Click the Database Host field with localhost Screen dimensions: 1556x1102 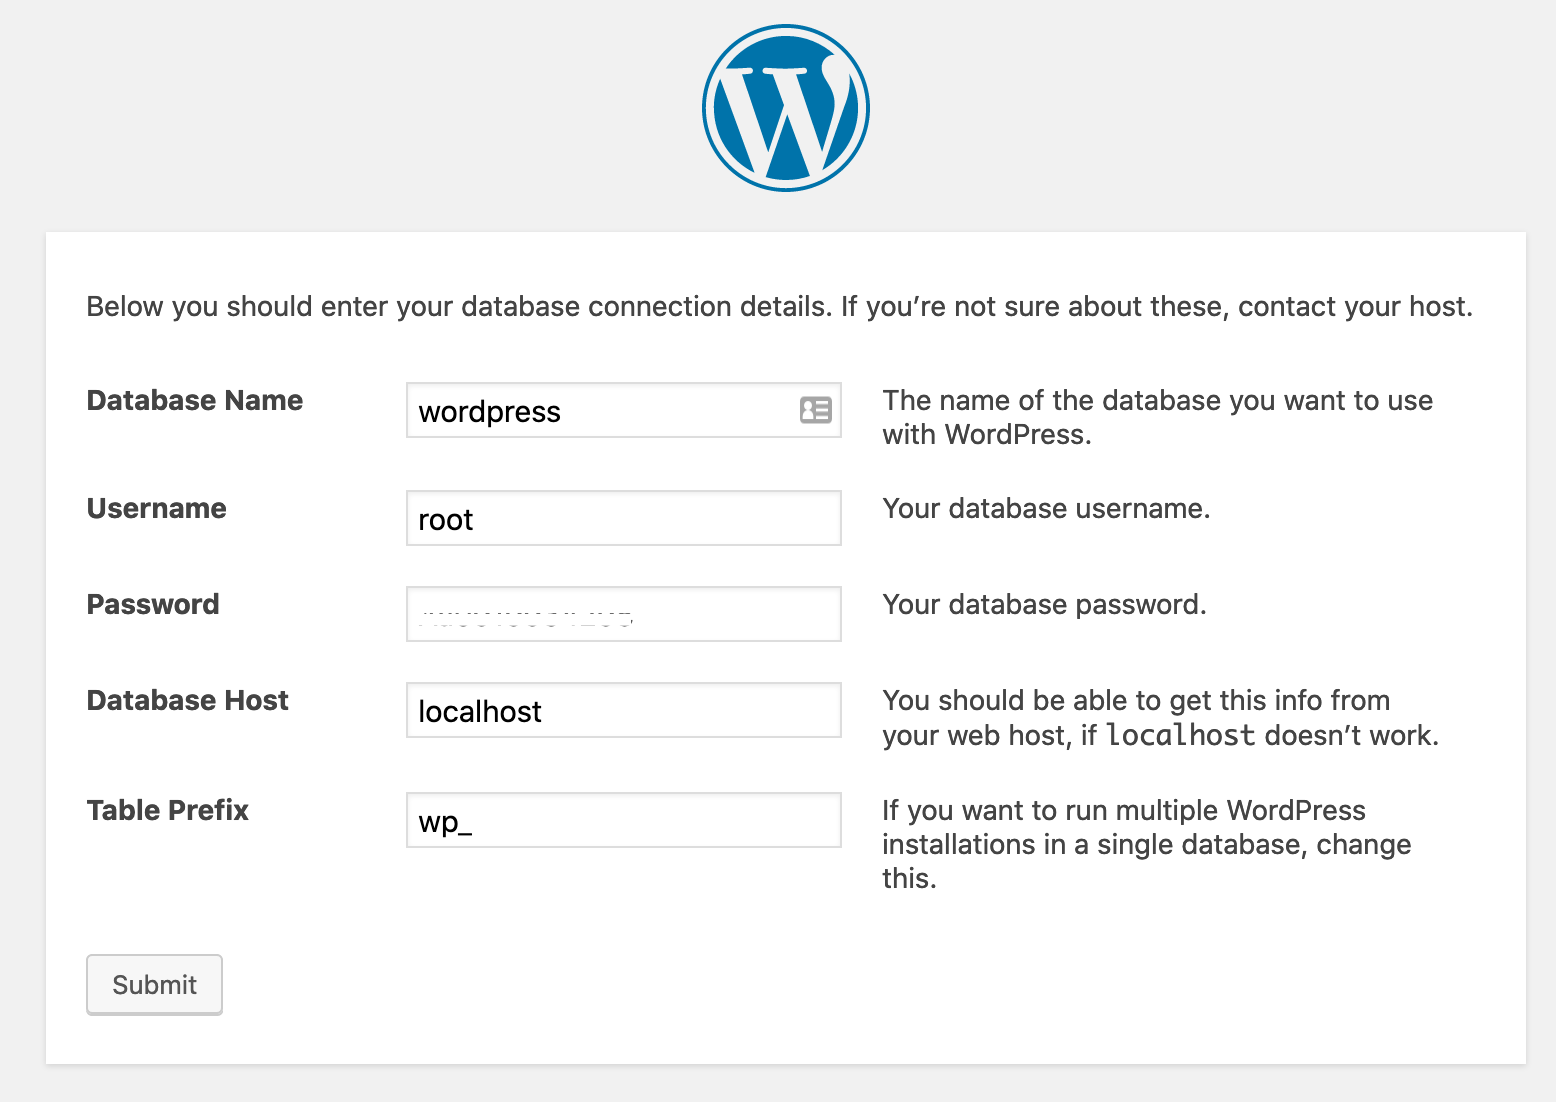click(x=623, y=710)
